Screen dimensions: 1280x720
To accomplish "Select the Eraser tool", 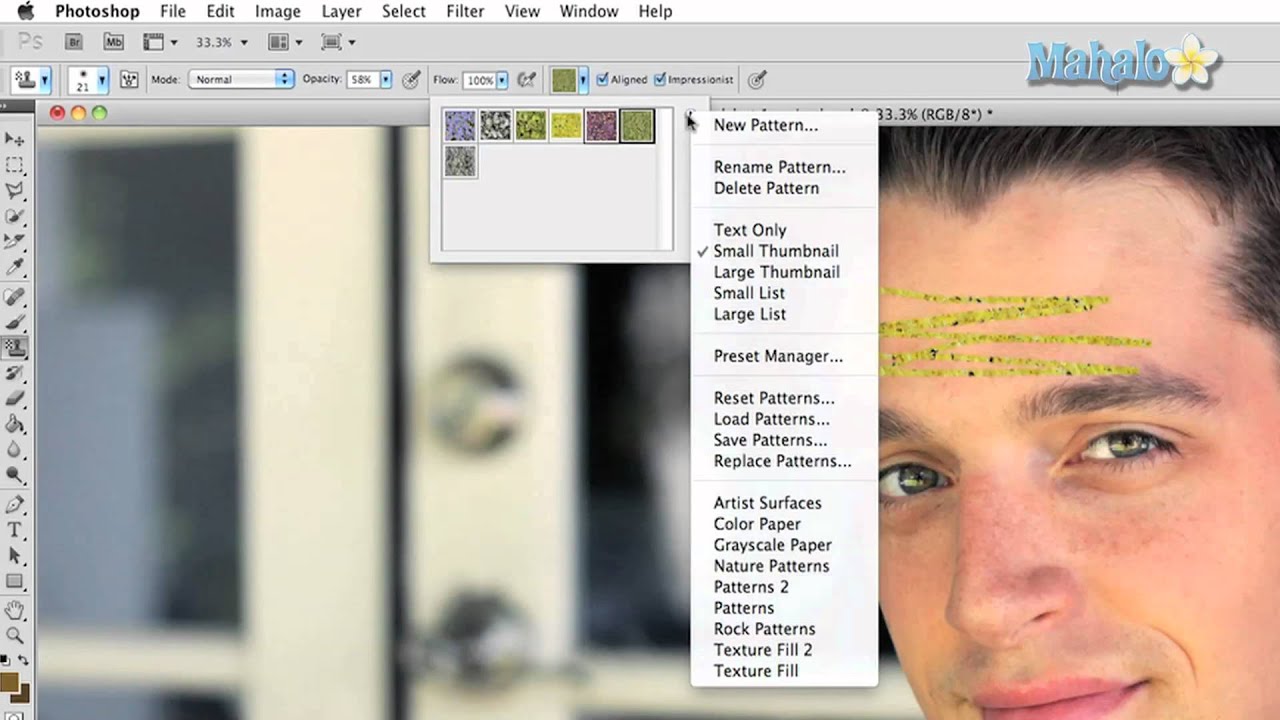I will click(x=15, y=398).
